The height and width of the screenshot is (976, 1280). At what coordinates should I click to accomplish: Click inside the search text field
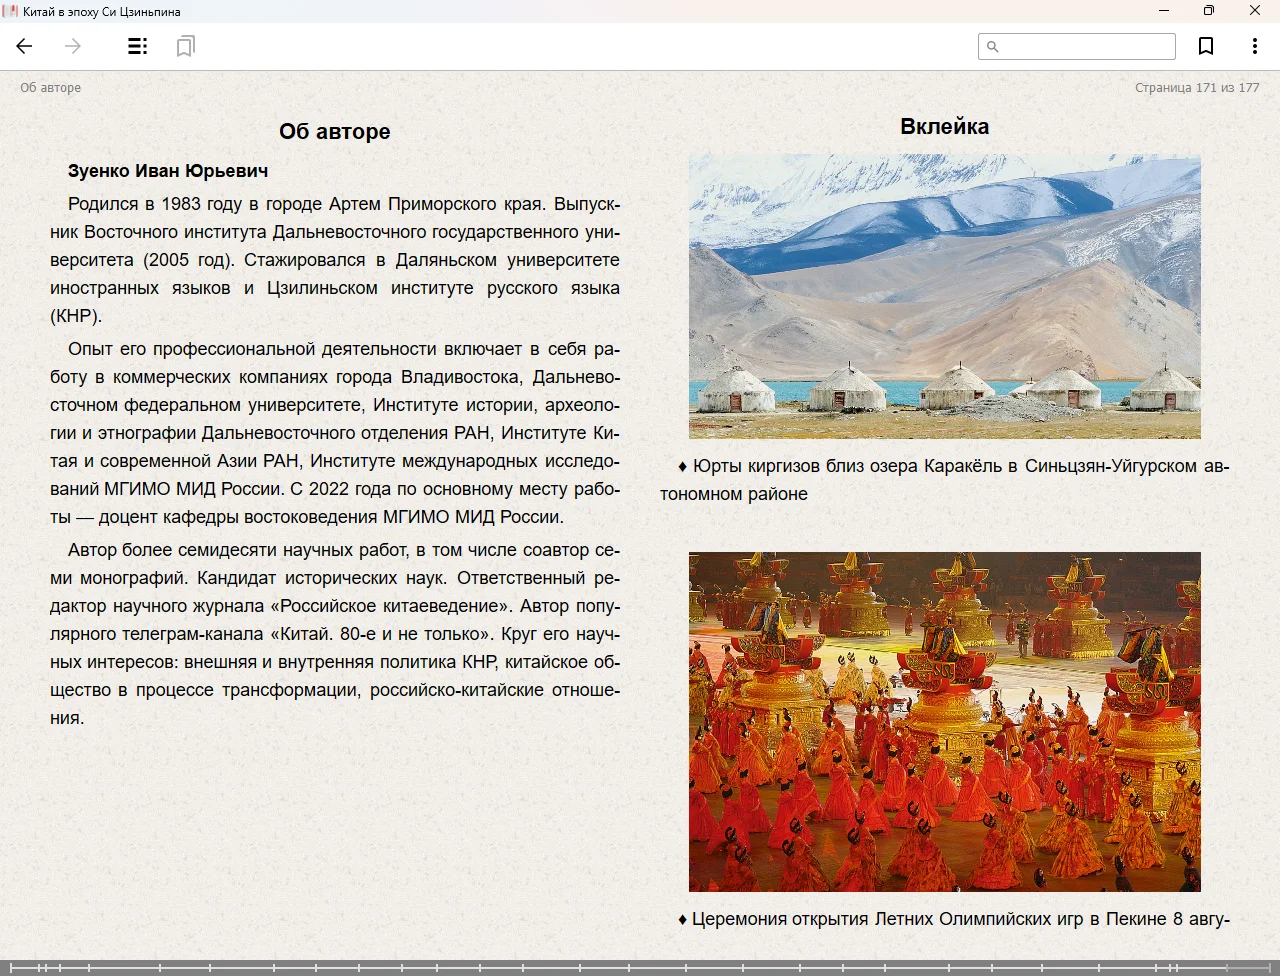click(x=1086, y=46)
